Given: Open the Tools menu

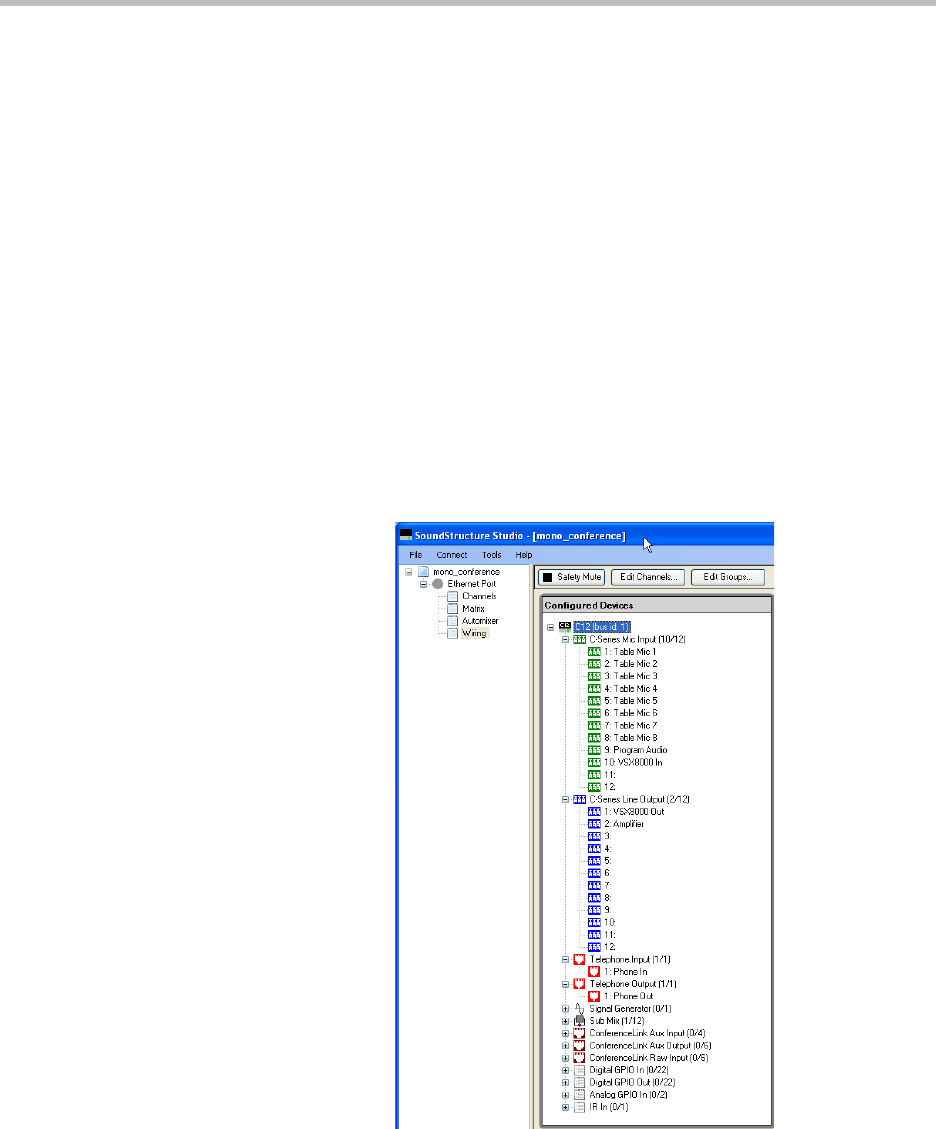Looking at the screenshot, I should (x=491, y=554).
